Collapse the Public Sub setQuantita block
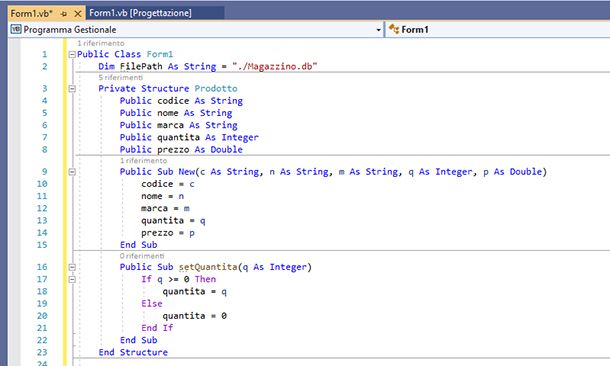 72,267
